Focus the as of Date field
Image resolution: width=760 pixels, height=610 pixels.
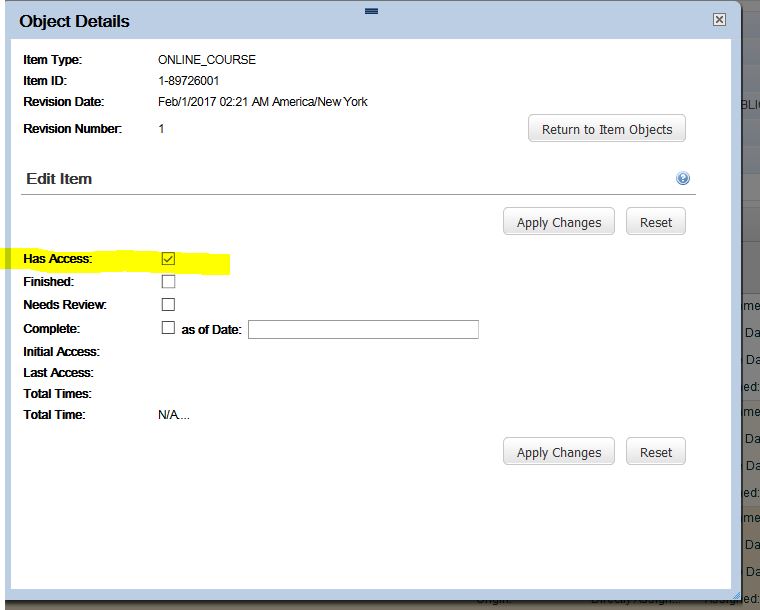pyautogui.click(x=363, y=329)
